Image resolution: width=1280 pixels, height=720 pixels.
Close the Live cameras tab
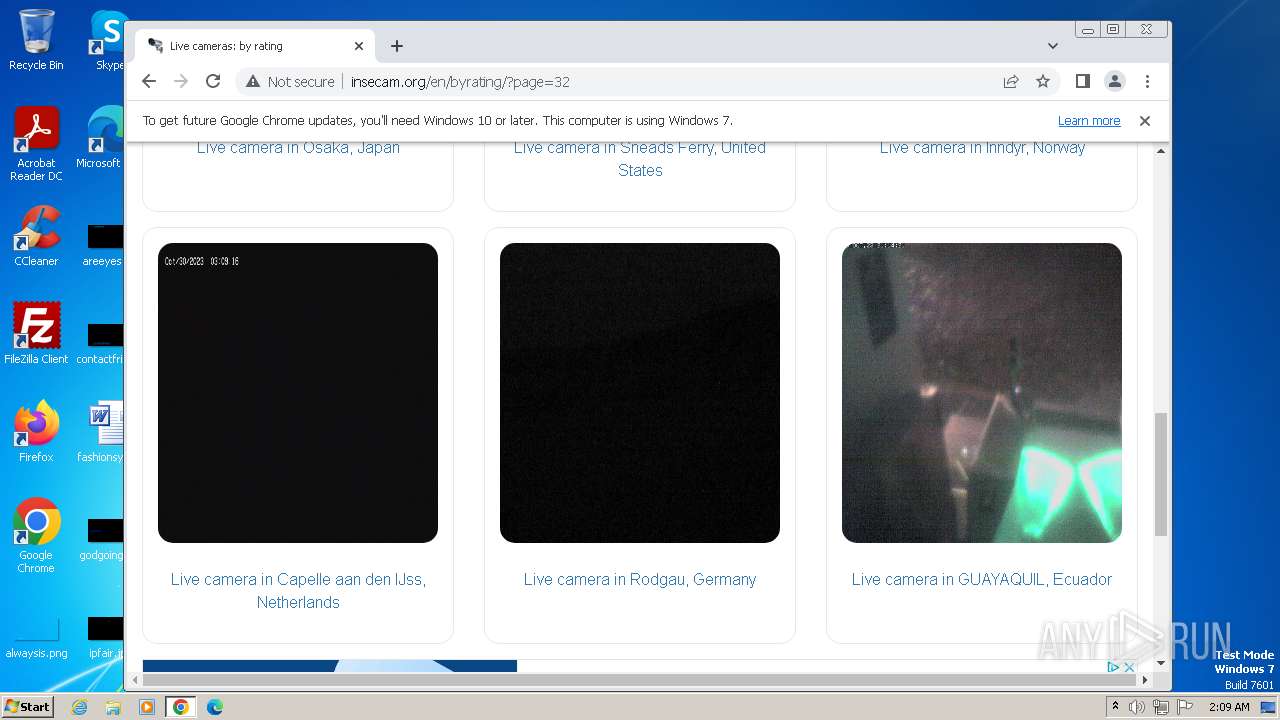tap(359, 46)
